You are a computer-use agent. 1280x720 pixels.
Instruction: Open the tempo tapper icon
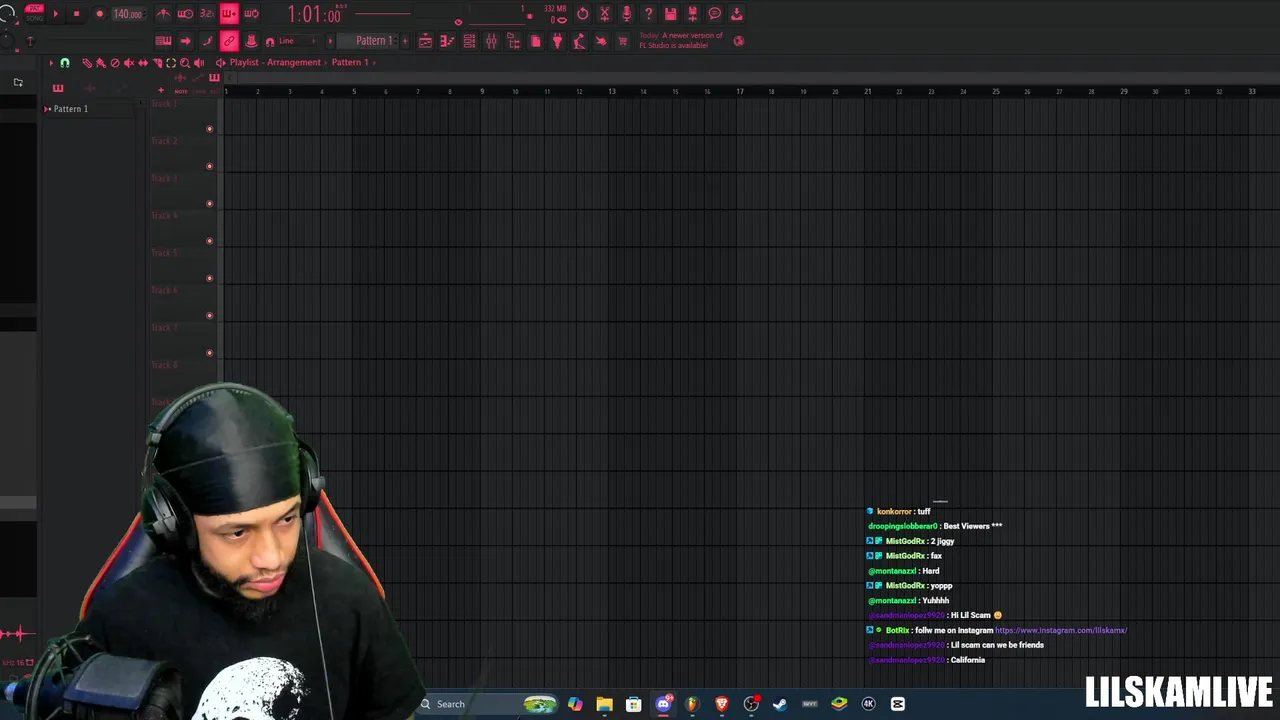(x=579, y=41)
